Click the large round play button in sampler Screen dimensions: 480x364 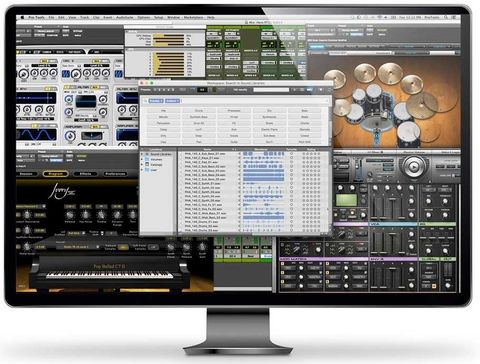point(414,167)
